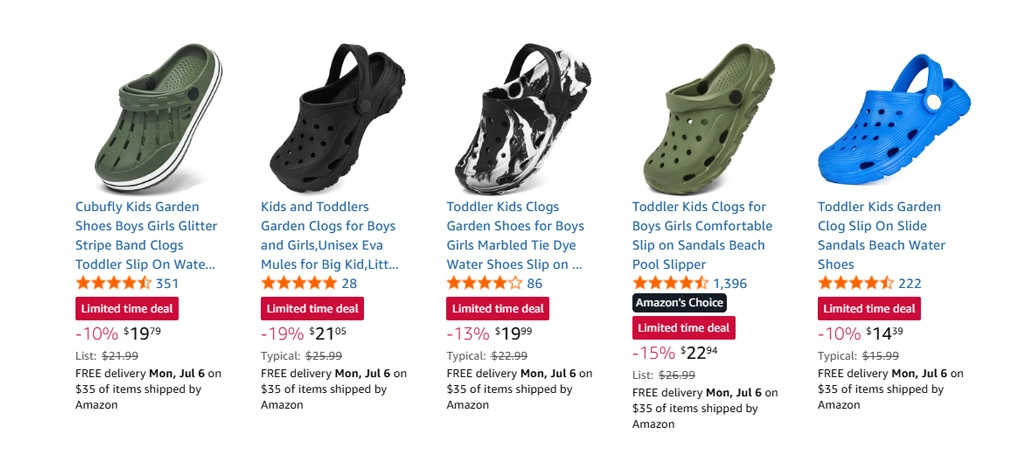Image resolution: width=1026 pixels, height=466 pixels.
Task: Show star ratings for the Cubufly clog
Action: pyautogui.click(x=114, y=283)
